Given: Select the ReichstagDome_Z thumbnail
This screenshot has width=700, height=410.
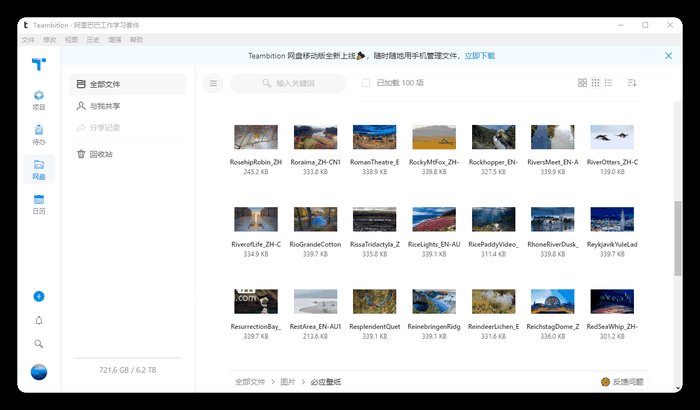Looking at the screenshot, I should (553, 301).
